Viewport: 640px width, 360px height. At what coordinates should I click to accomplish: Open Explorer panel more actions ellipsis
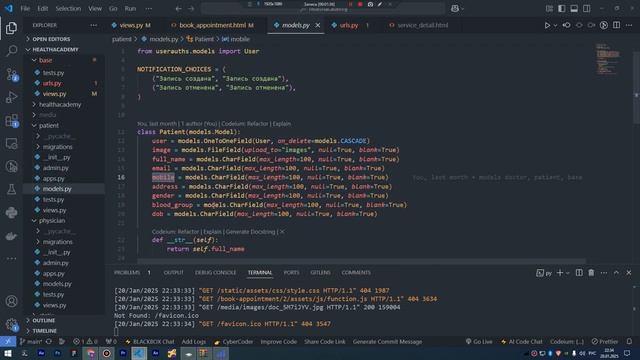click(x=94, y=25)
